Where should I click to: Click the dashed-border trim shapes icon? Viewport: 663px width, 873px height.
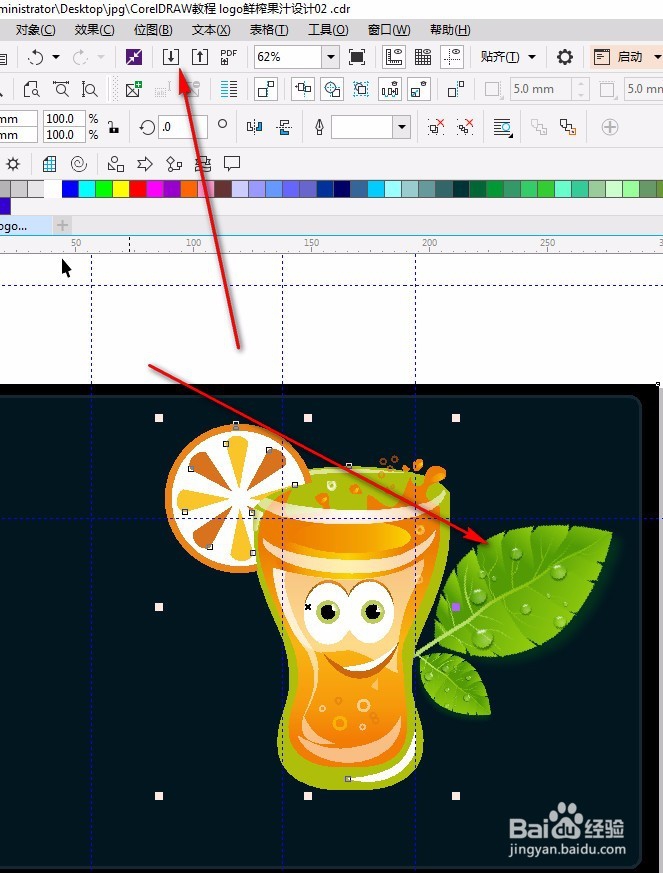tap(361, 89)
